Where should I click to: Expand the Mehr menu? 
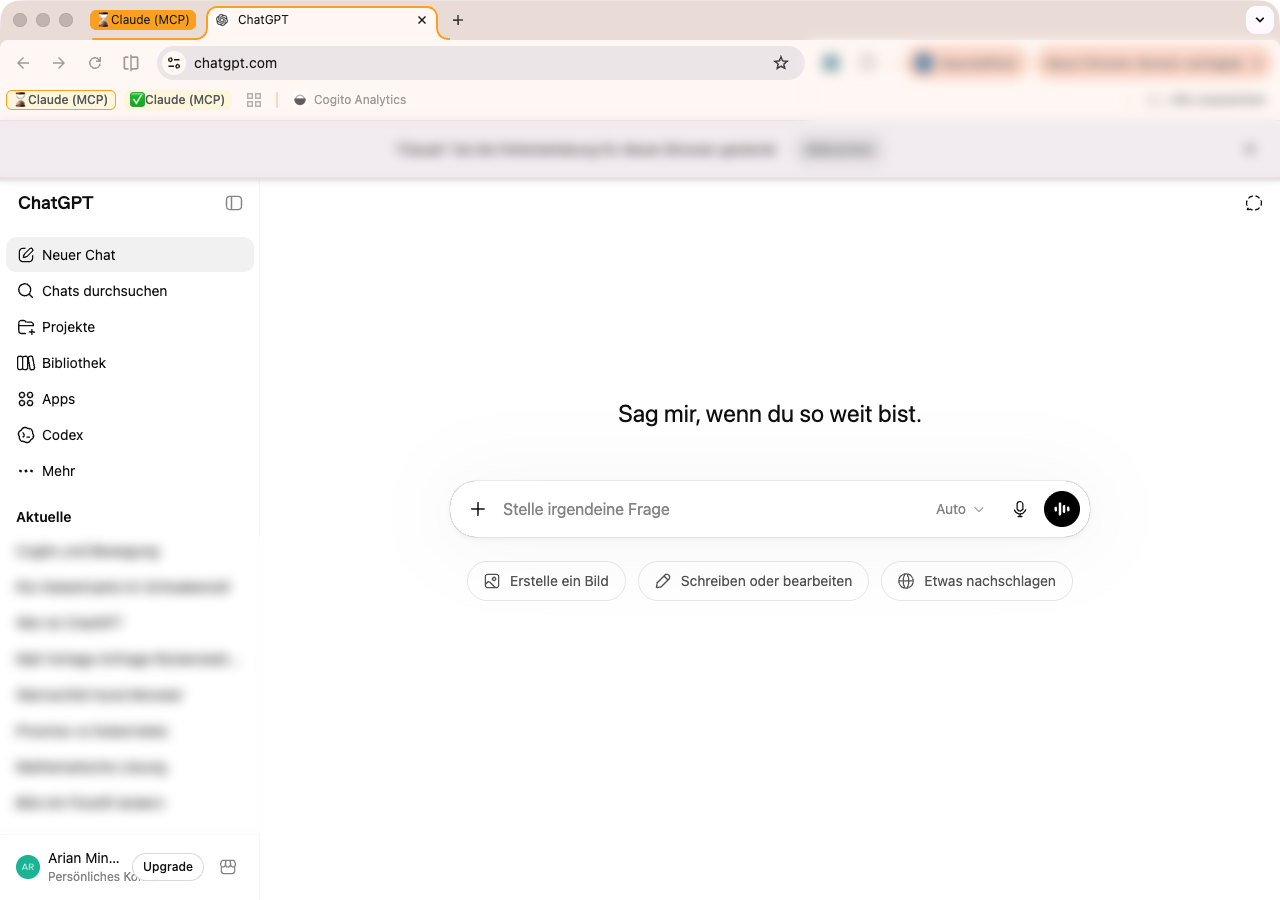[x=130, y=471]
